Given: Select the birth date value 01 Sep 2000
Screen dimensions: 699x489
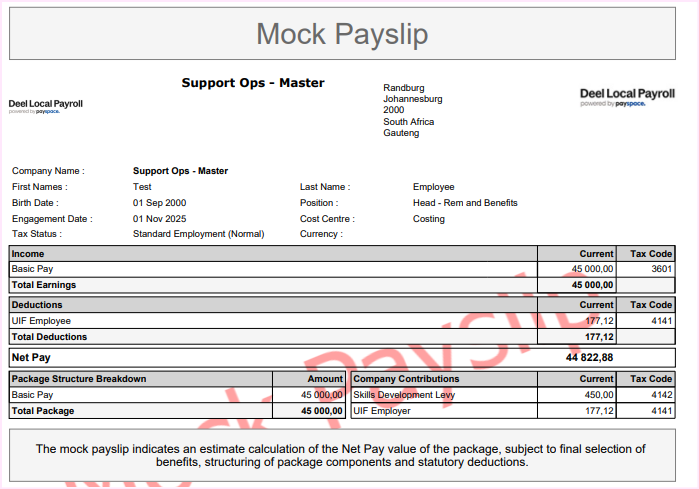Looking at the screenshot, I should 159,203.
